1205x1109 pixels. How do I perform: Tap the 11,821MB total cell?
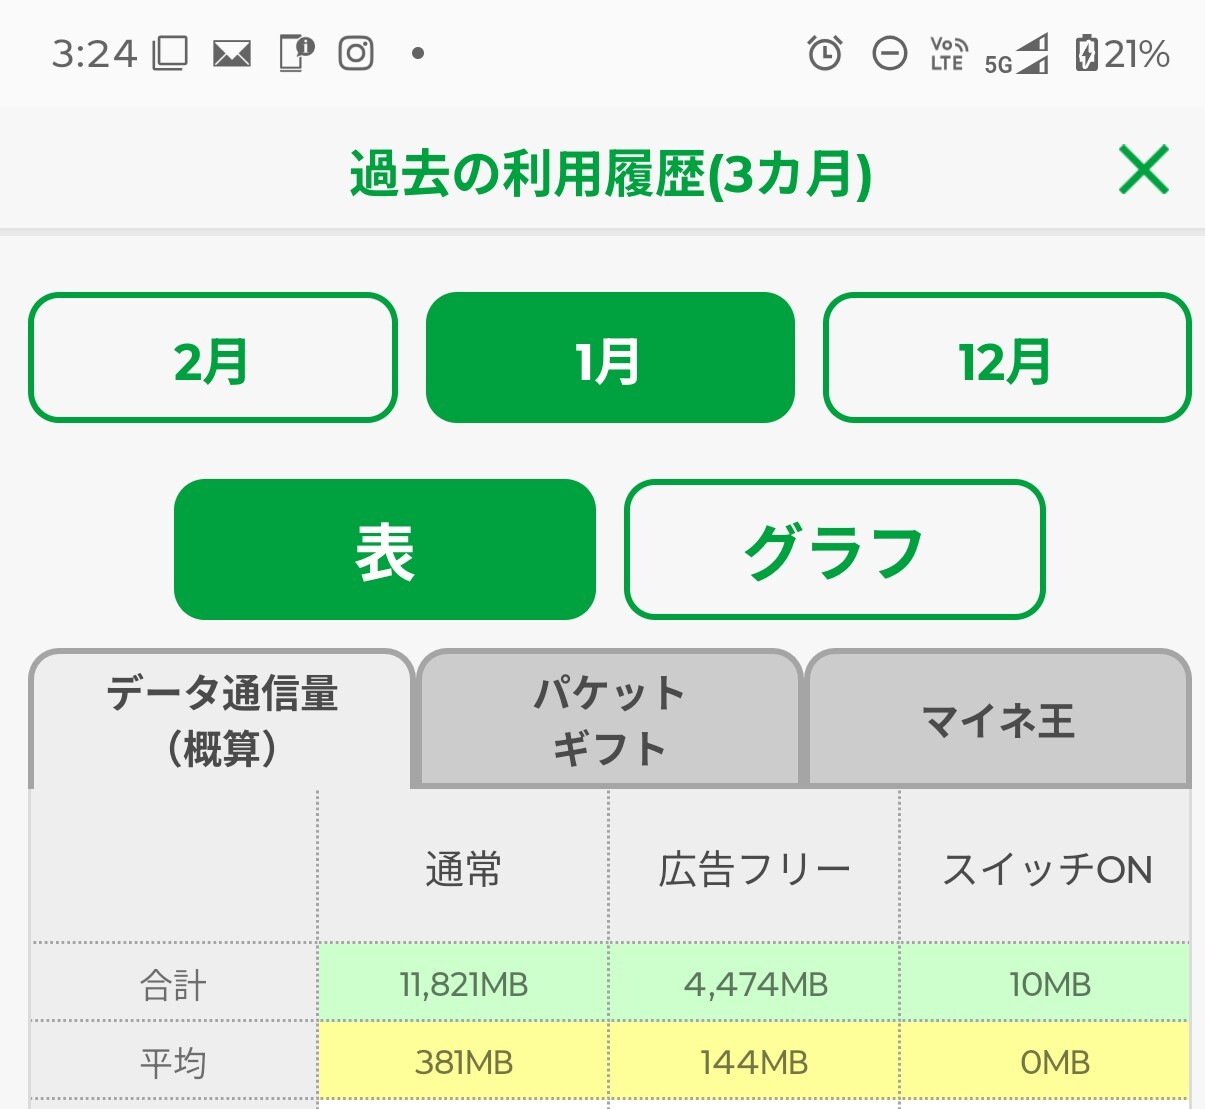click(463, 984)
